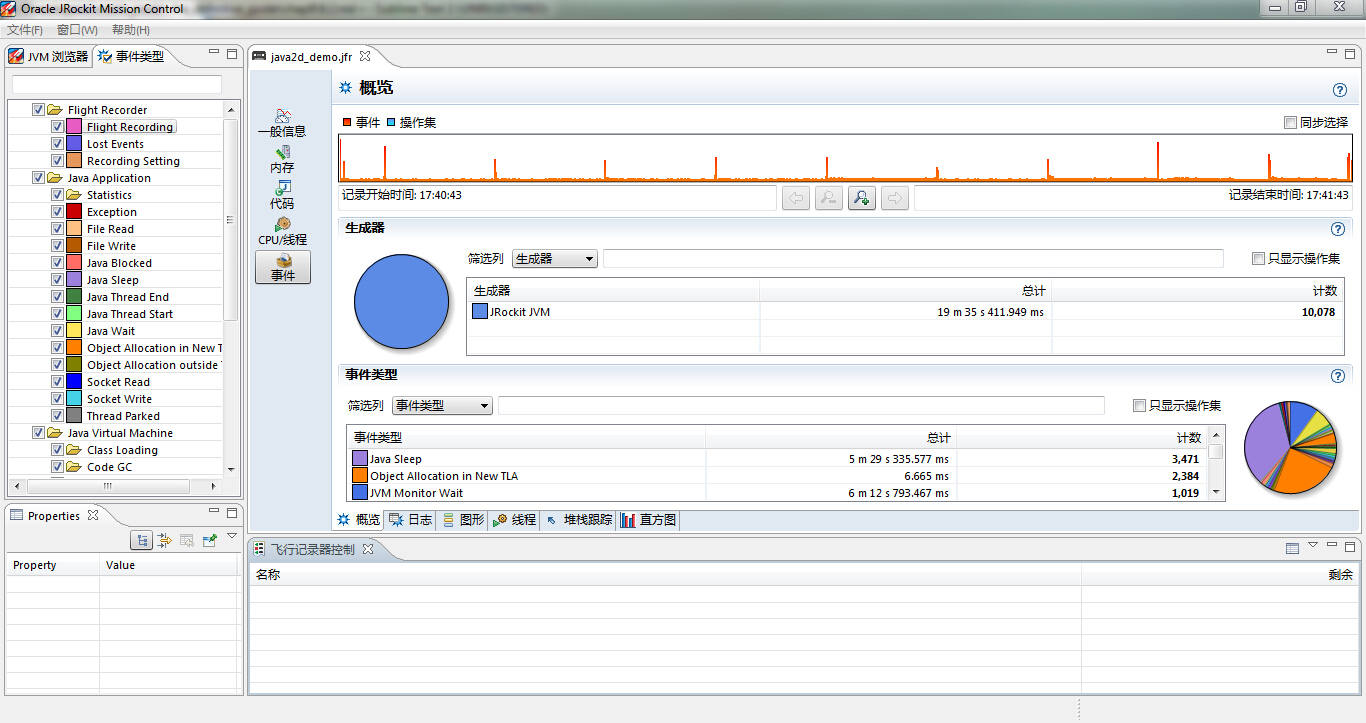The image size is (1366, 723).
Task: Click the zoom in magnifier on timeline
Action: tap(861, 198)
